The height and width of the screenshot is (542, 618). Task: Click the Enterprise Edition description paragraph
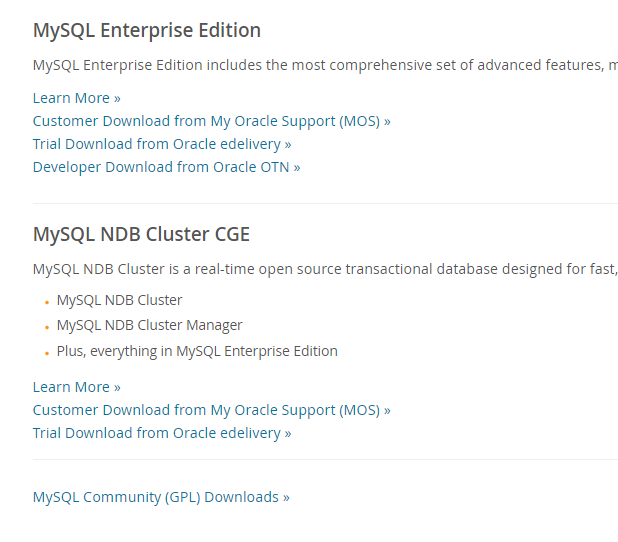tap(325, 65)
